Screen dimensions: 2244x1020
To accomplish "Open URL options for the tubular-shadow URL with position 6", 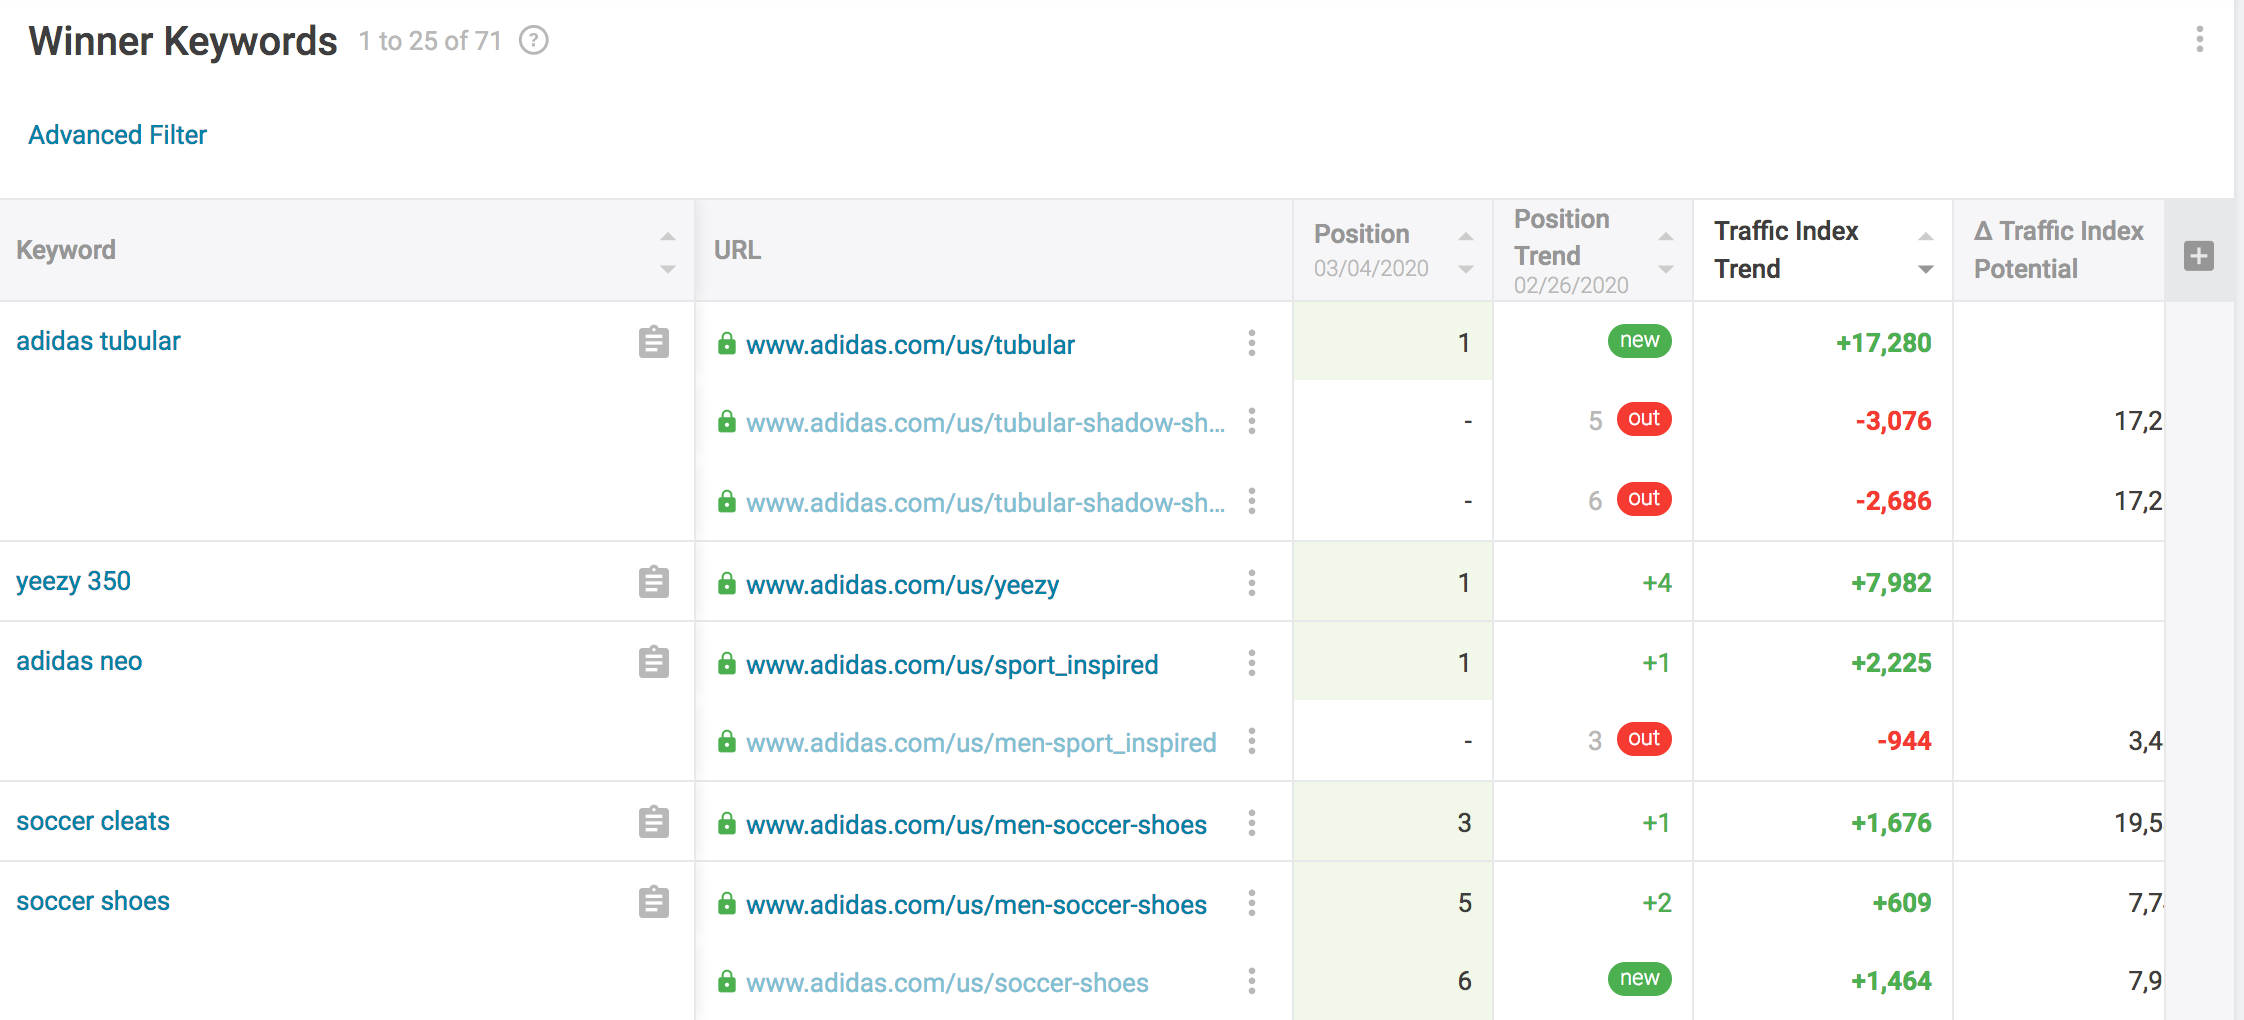I will pyautogui.click(x=1251, y=501).
